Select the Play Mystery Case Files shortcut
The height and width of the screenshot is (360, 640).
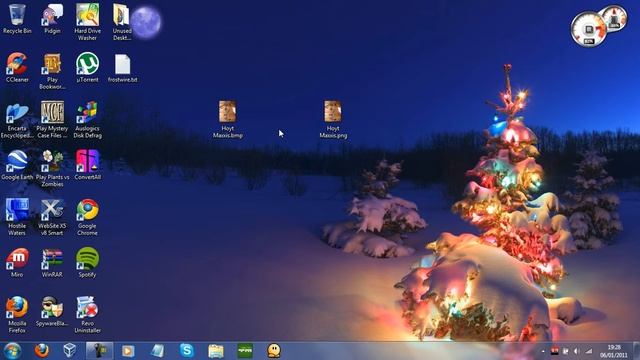click(52, 120)
